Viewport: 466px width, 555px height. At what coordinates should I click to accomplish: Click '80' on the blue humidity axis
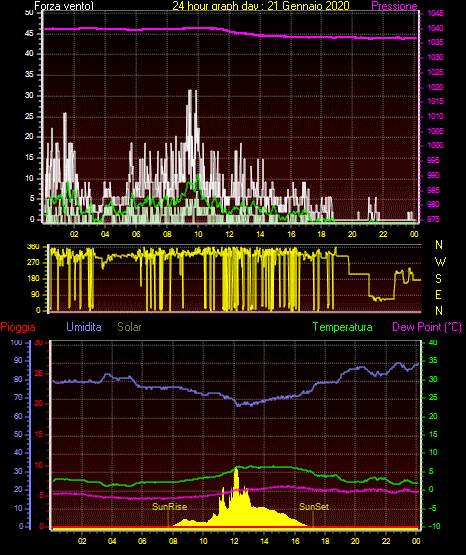[x=18, y=379]
